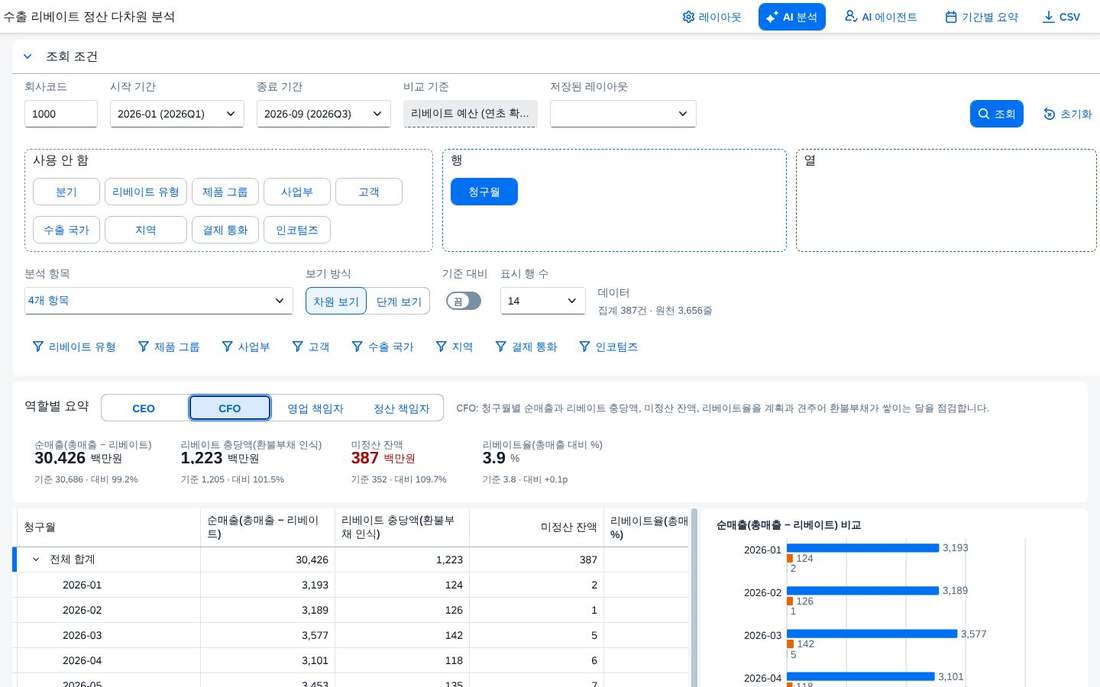Open AI 분석 sparkle button
Screen dimensions: 1100x687
point(791,17)
